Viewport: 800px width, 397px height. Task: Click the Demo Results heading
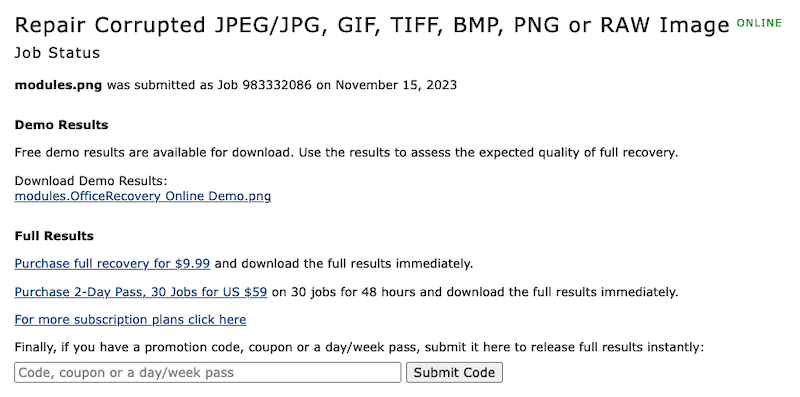point(61,125)
